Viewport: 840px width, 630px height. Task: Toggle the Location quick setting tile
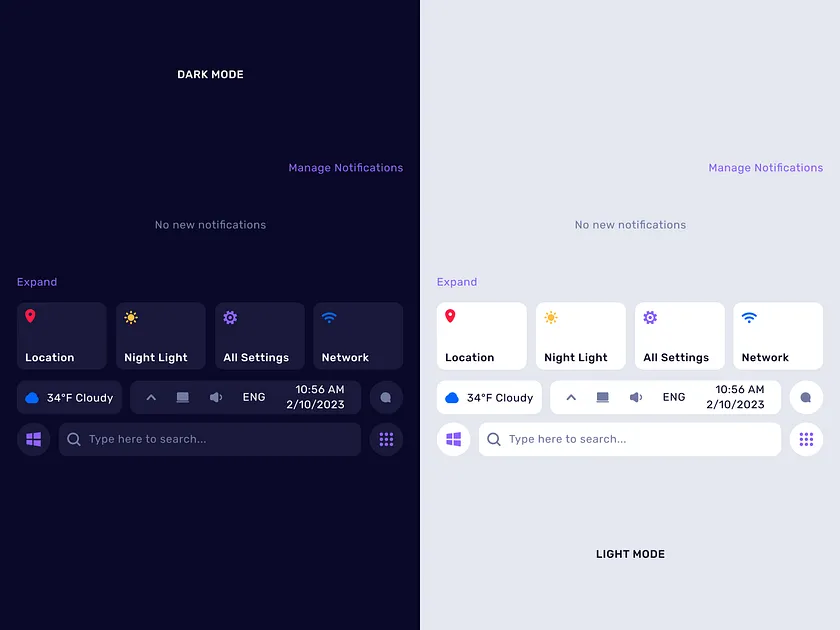point(61,335)
